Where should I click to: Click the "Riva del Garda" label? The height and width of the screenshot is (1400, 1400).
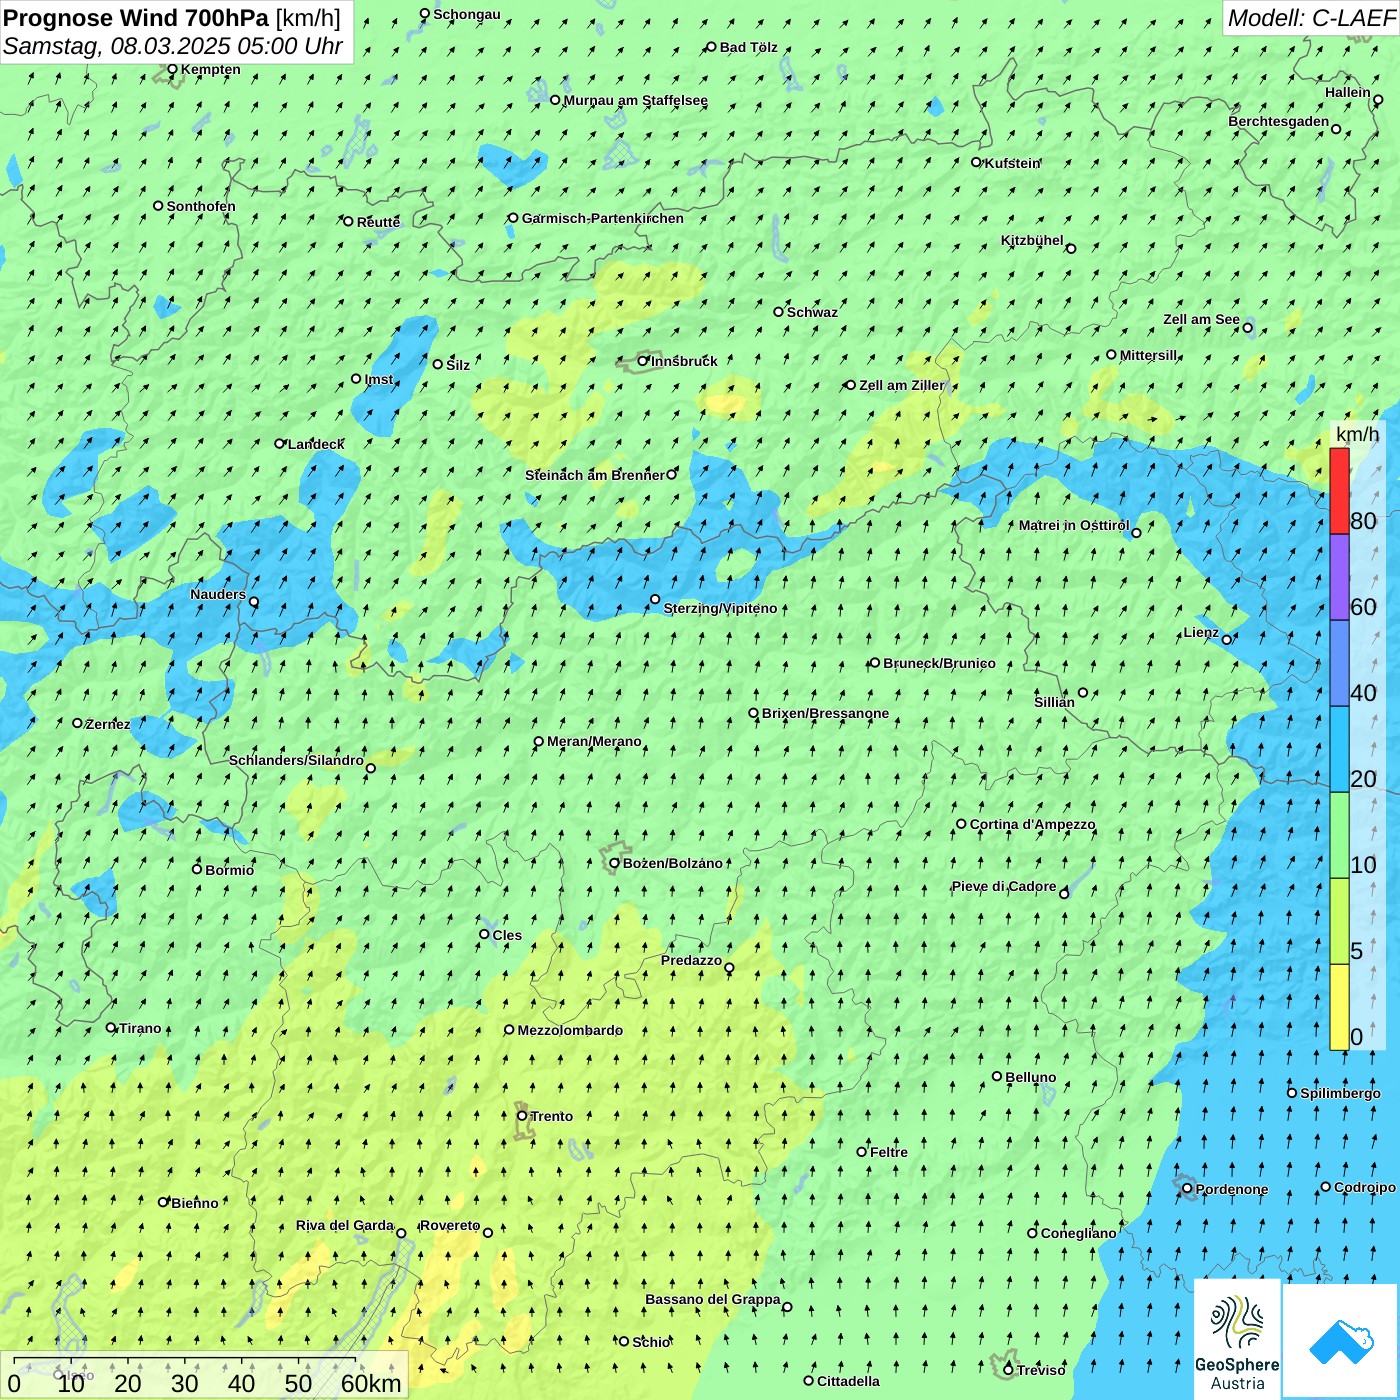(x=345, y=1225)
